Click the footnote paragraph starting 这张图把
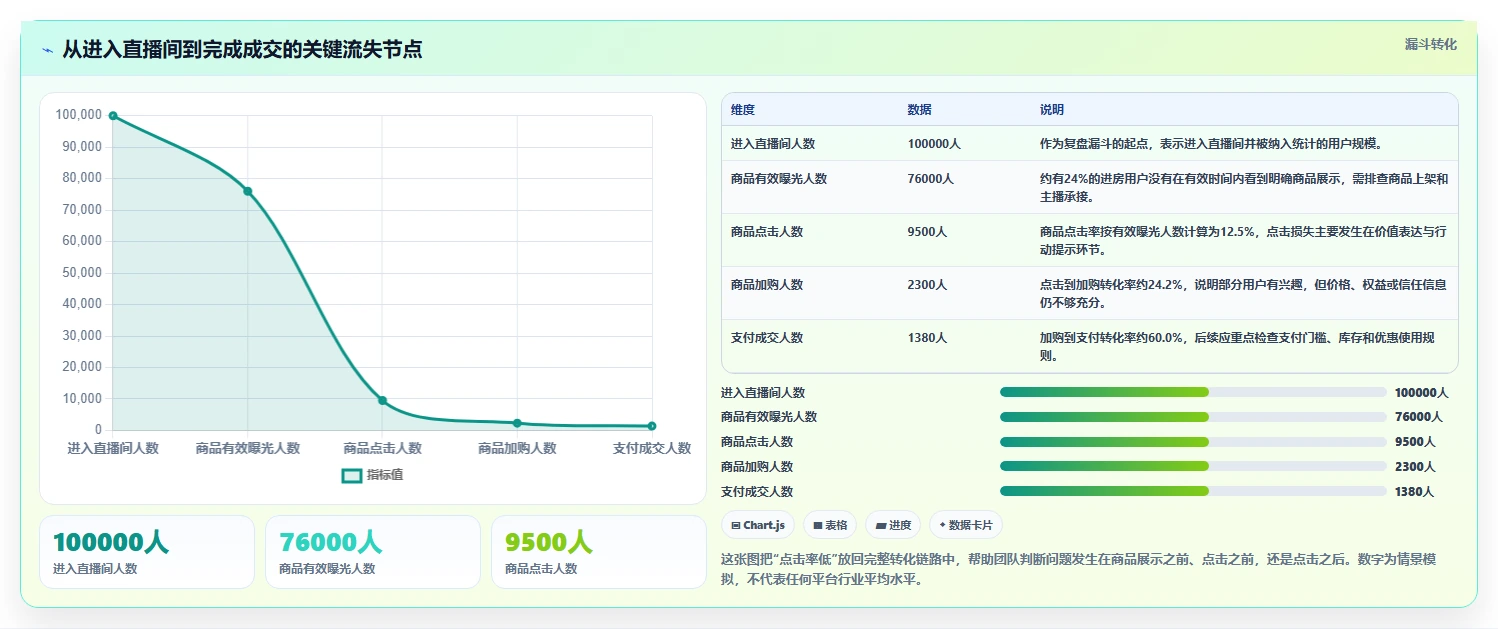This screenshot has width=1498, height=629. [x=1078, y=569]
